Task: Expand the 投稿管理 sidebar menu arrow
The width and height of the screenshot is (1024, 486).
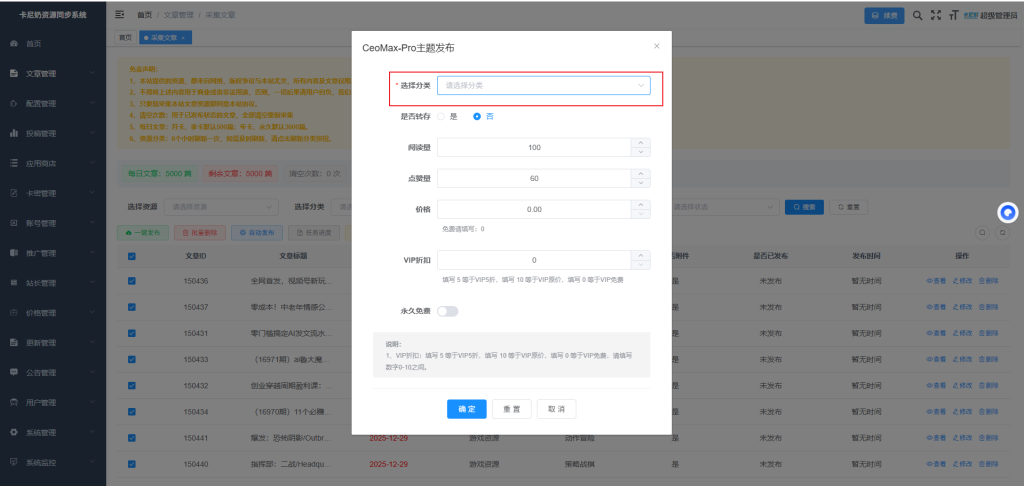Action: tap(93, 133)
